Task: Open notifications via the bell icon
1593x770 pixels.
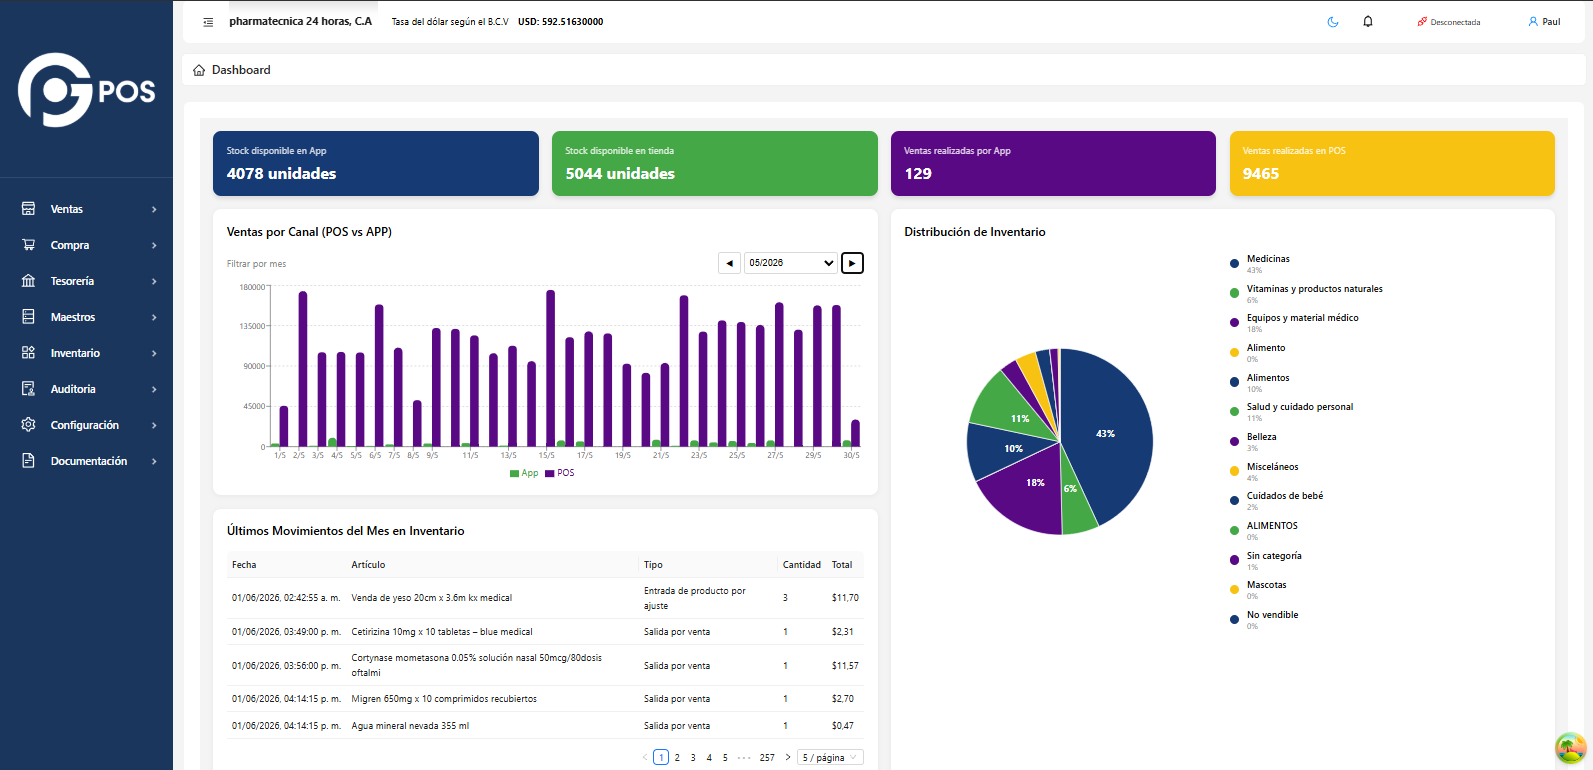Action: tap(1368, 22)
